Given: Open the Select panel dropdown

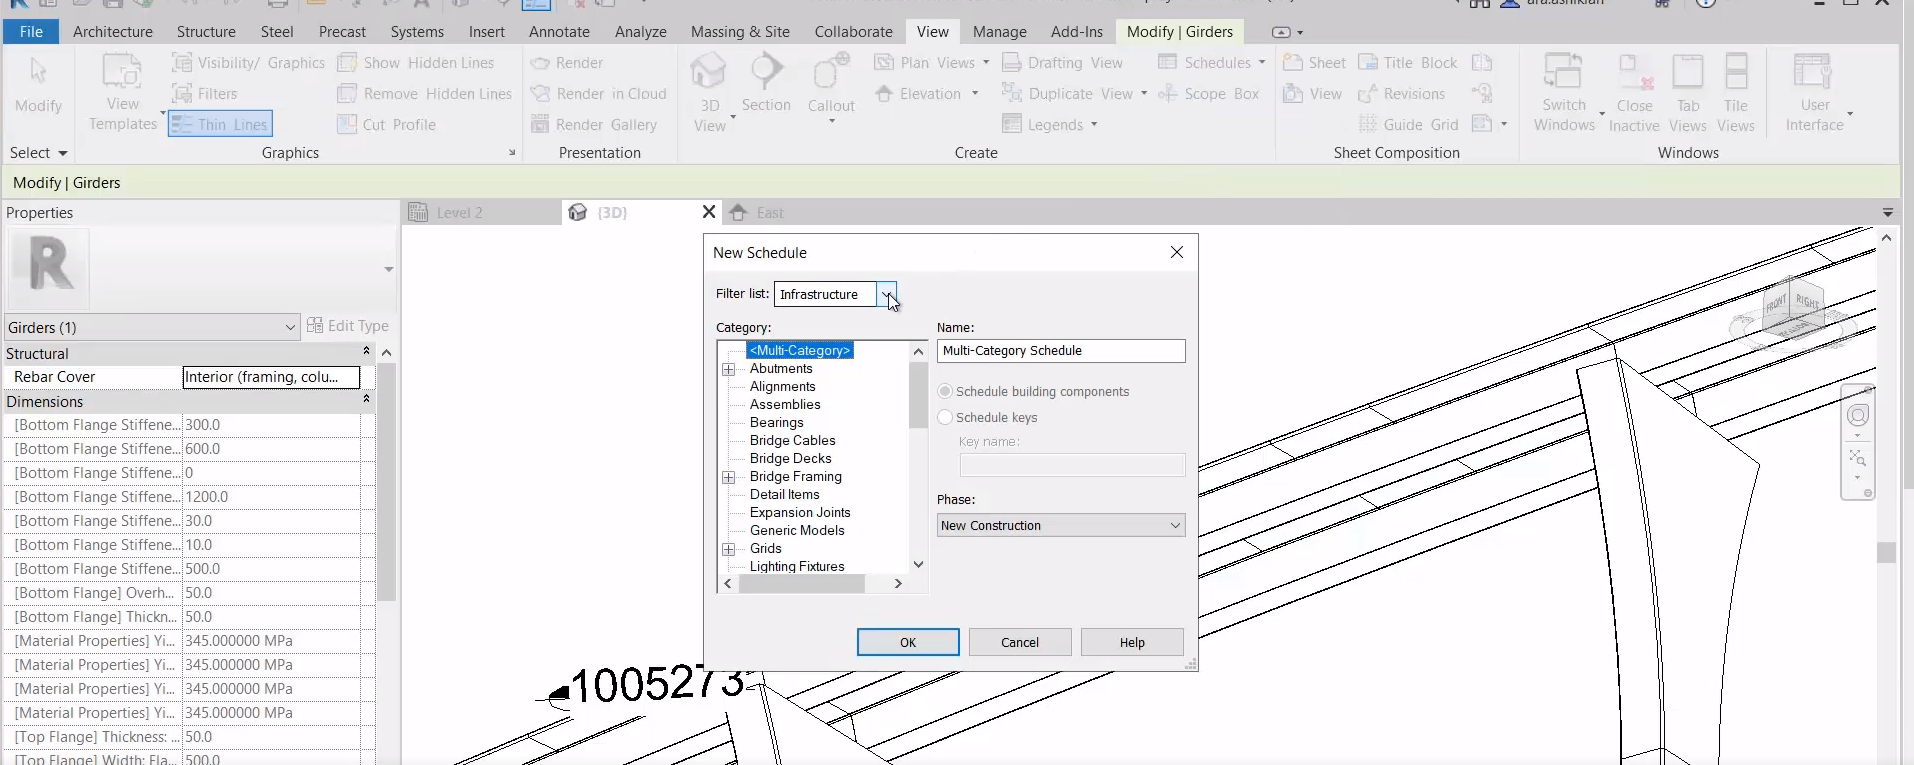Looking at the screenshot, I should tap(39, 153).
